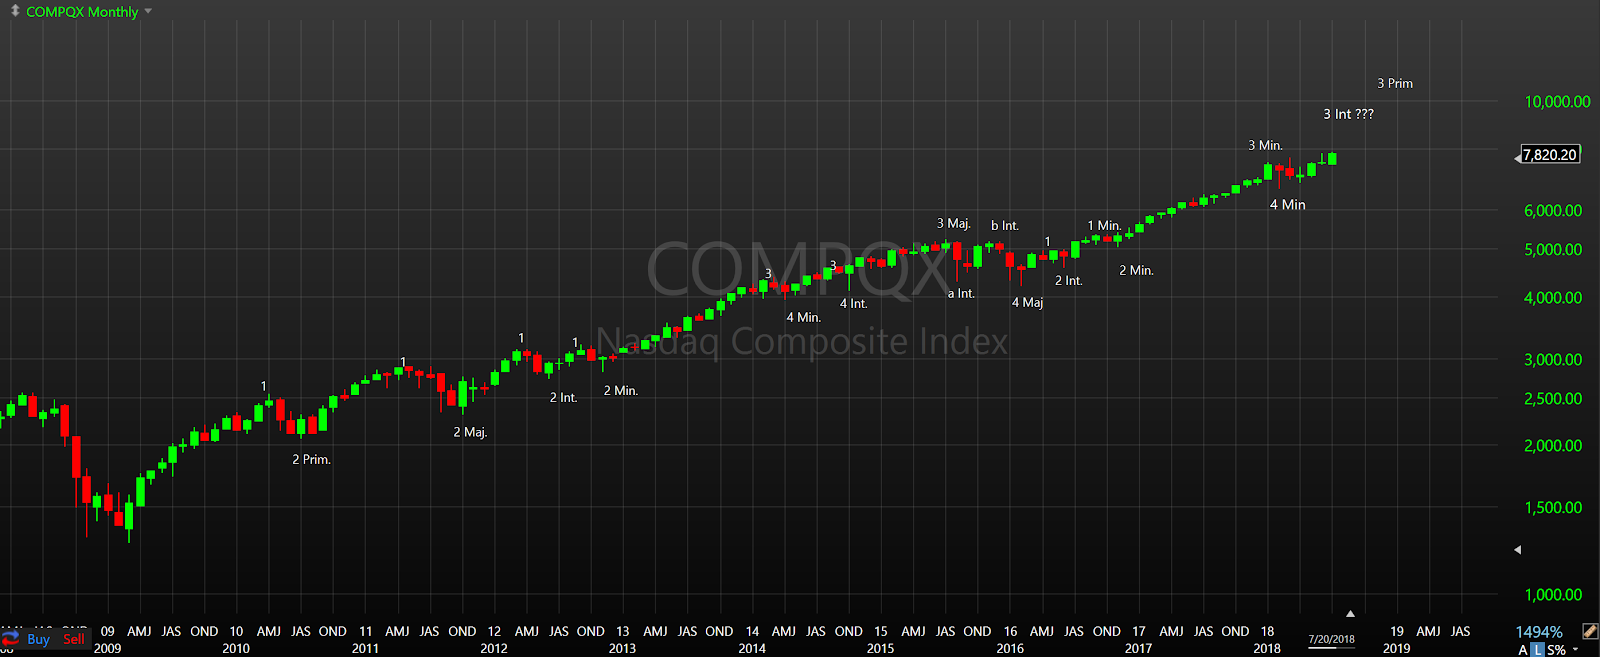This screenshot has height=657, width=1600.
Task: Click the 2018 year label on time axis
Action: [1267, 648]
